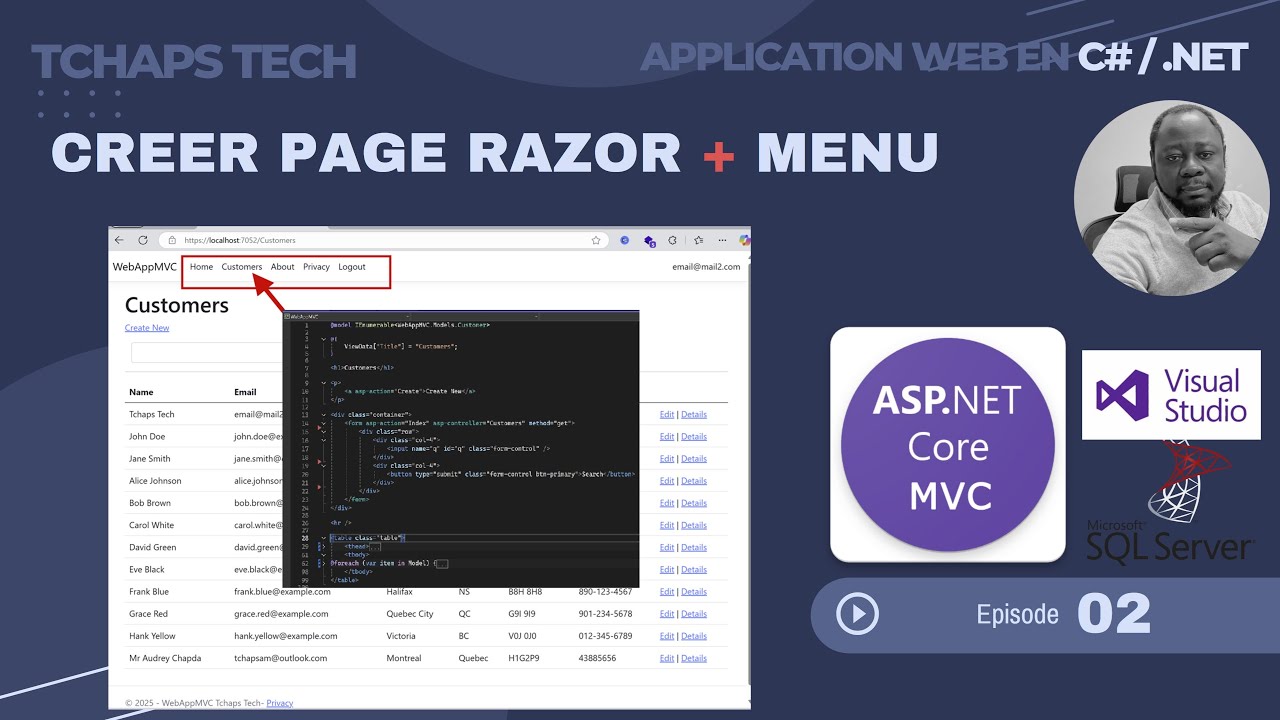Select the phone cell '43885656'
1280x720 pixels.
[597, 658]
